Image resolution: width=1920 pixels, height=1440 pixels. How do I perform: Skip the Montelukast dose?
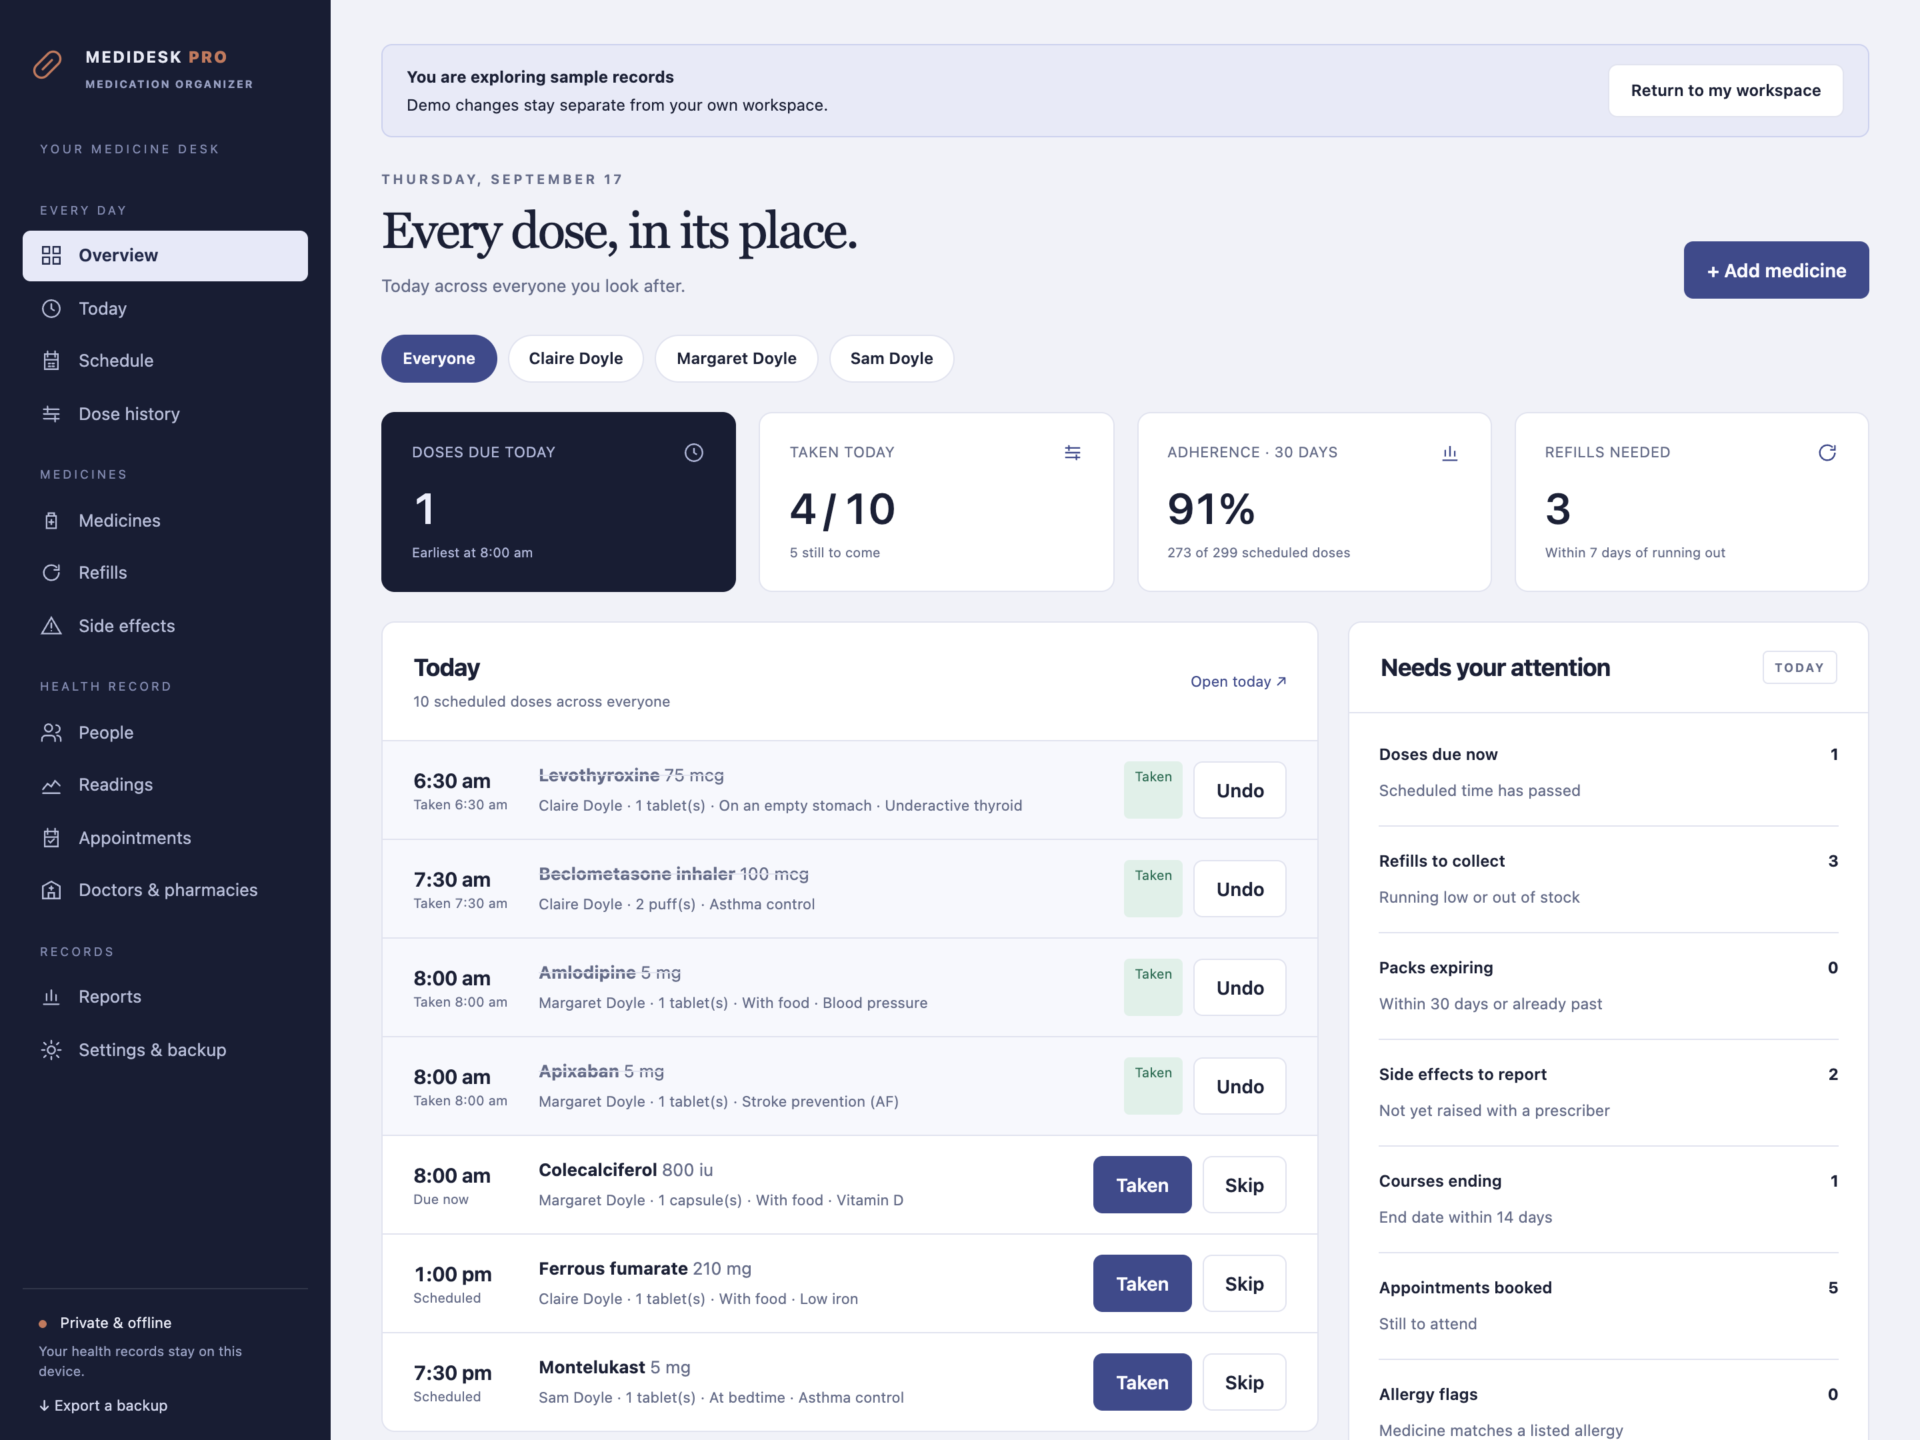click(1244, 1382)
